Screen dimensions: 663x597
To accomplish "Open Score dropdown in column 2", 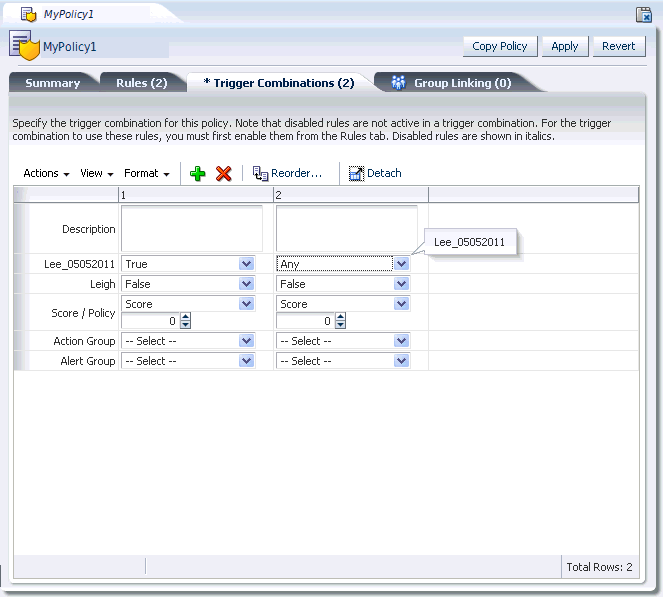I will (x=342, y=304).
